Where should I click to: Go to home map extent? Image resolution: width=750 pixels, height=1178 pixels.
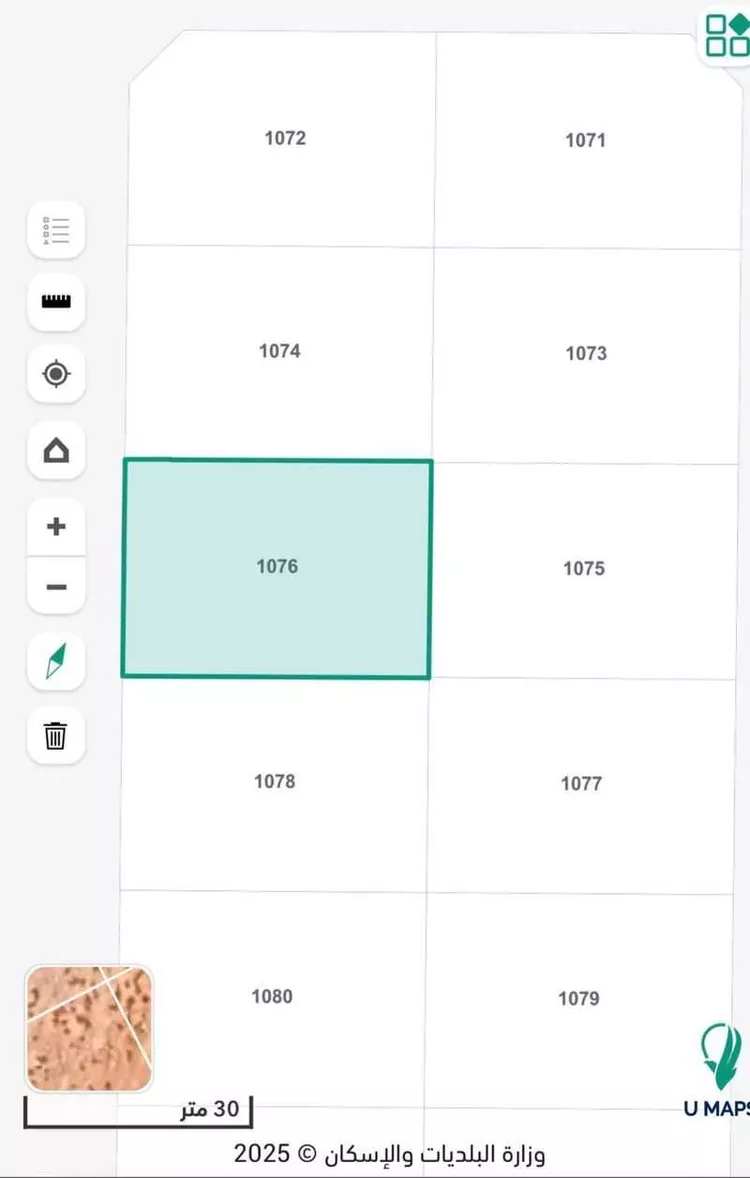click(x=56, y=450)
